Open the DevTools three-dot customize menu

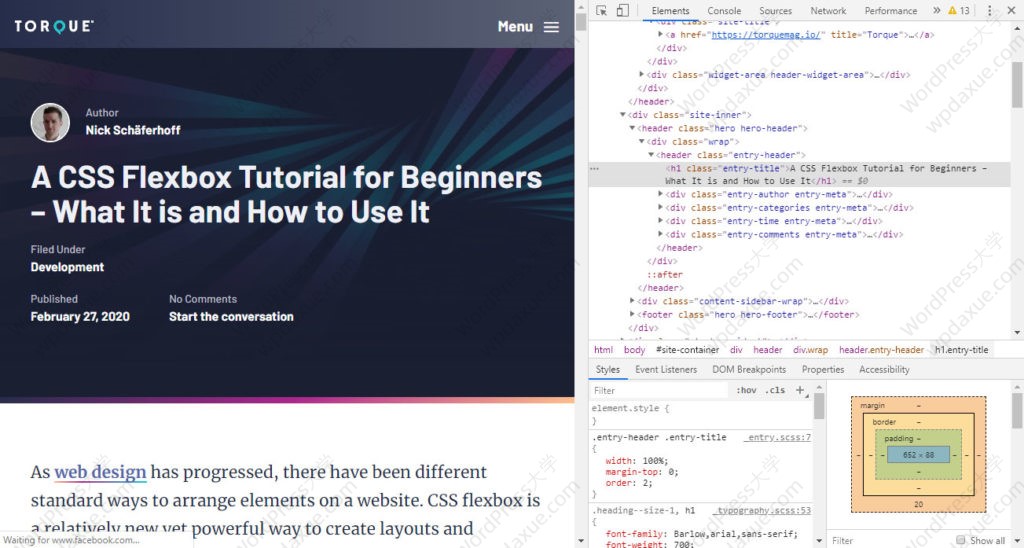(x=989, y=10)
